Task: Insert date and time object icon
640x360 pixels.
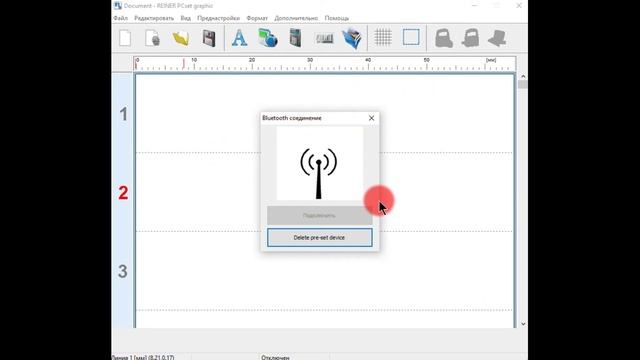Action: tap(268, 38)
